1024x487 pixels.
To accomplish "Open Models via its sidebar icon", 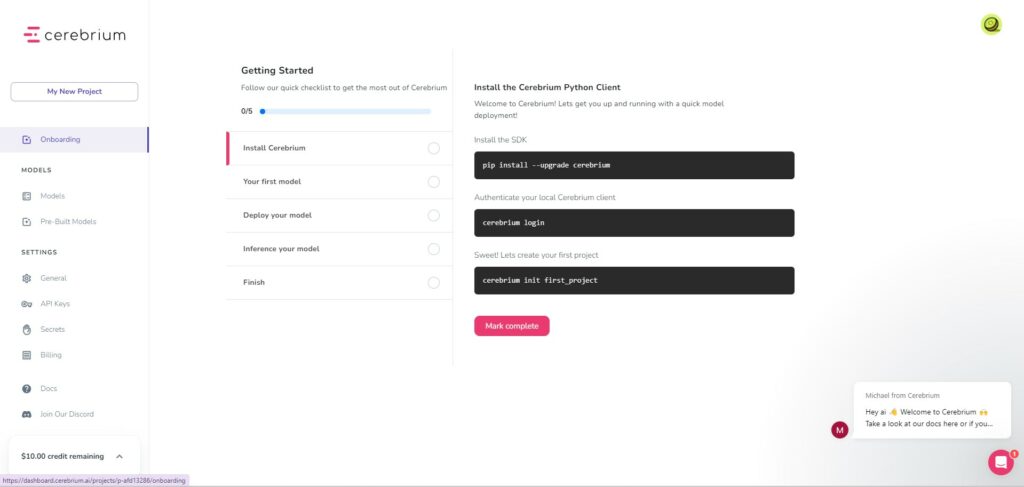I will point(27,196).
